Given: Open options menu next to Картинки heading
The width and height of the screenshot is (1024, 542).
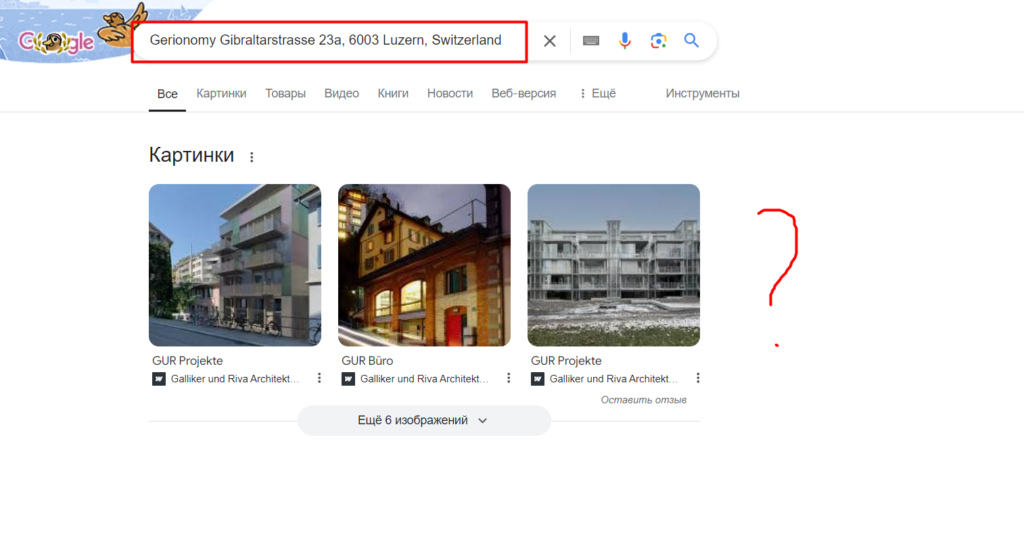Looking at the screenshot, I should tap(251, 157).
